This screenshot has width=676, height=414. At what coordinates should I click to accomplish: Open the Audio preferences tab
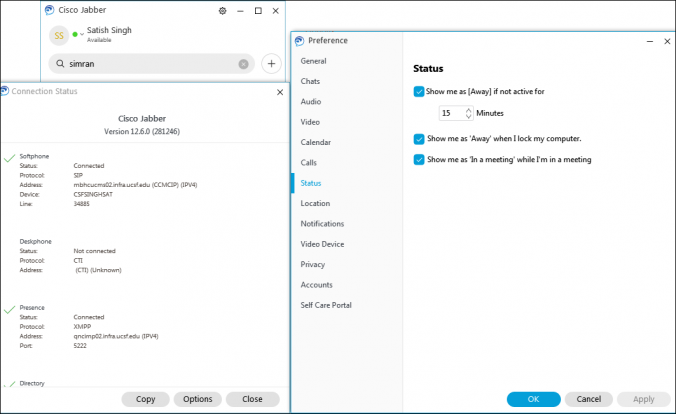[311, 102]
